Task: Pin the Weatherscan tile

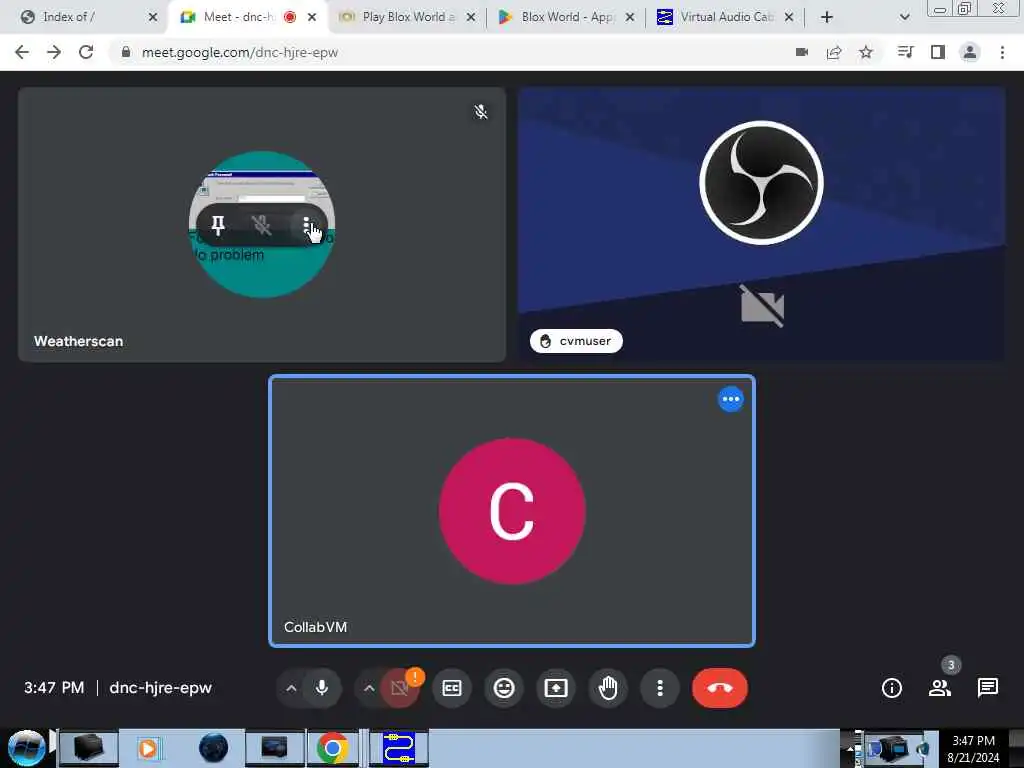Action: point(218,225)
